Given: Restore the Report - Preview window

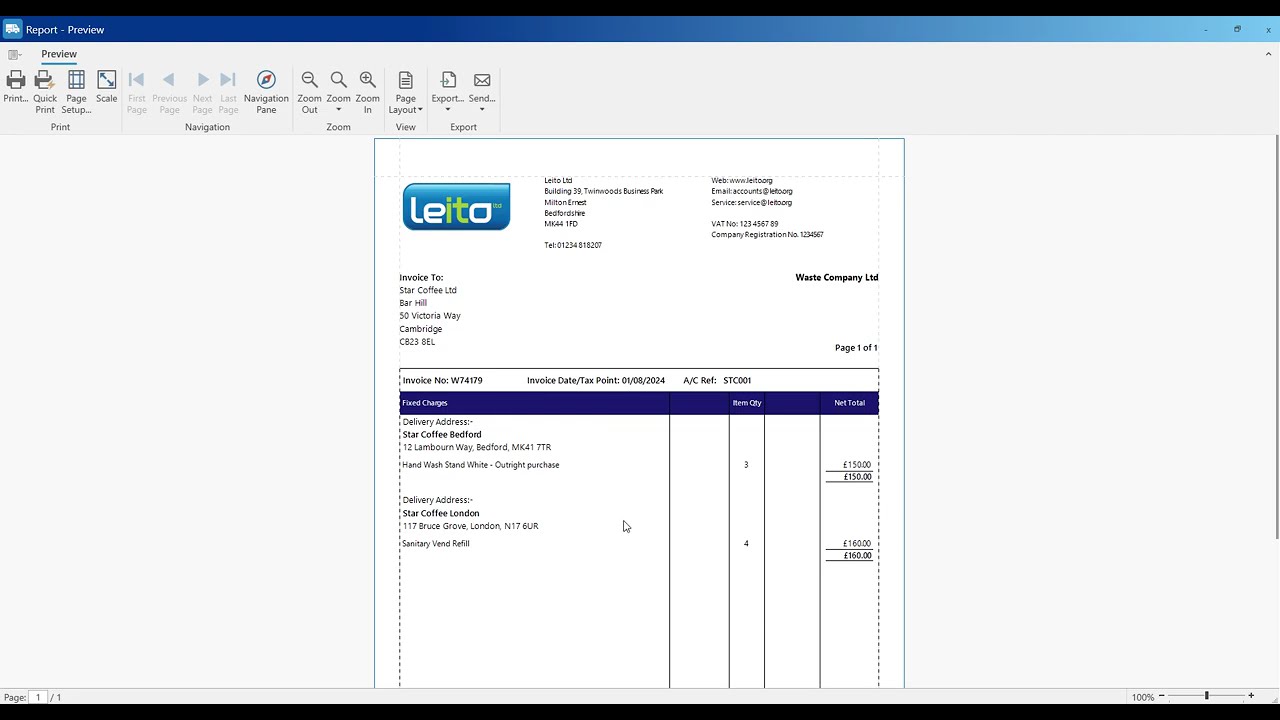Looking at the screenshot, I should 1237,29.
